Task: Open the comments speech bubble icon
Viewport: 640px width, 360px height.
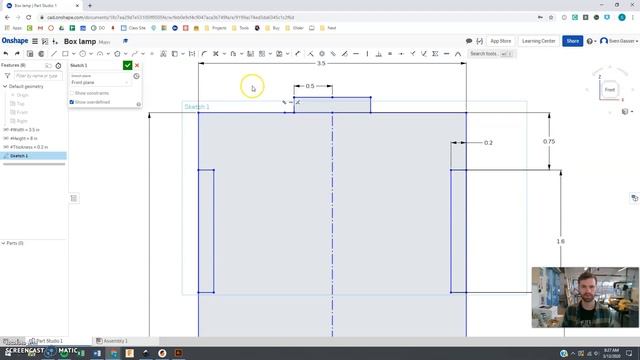Action: (469, 41)
